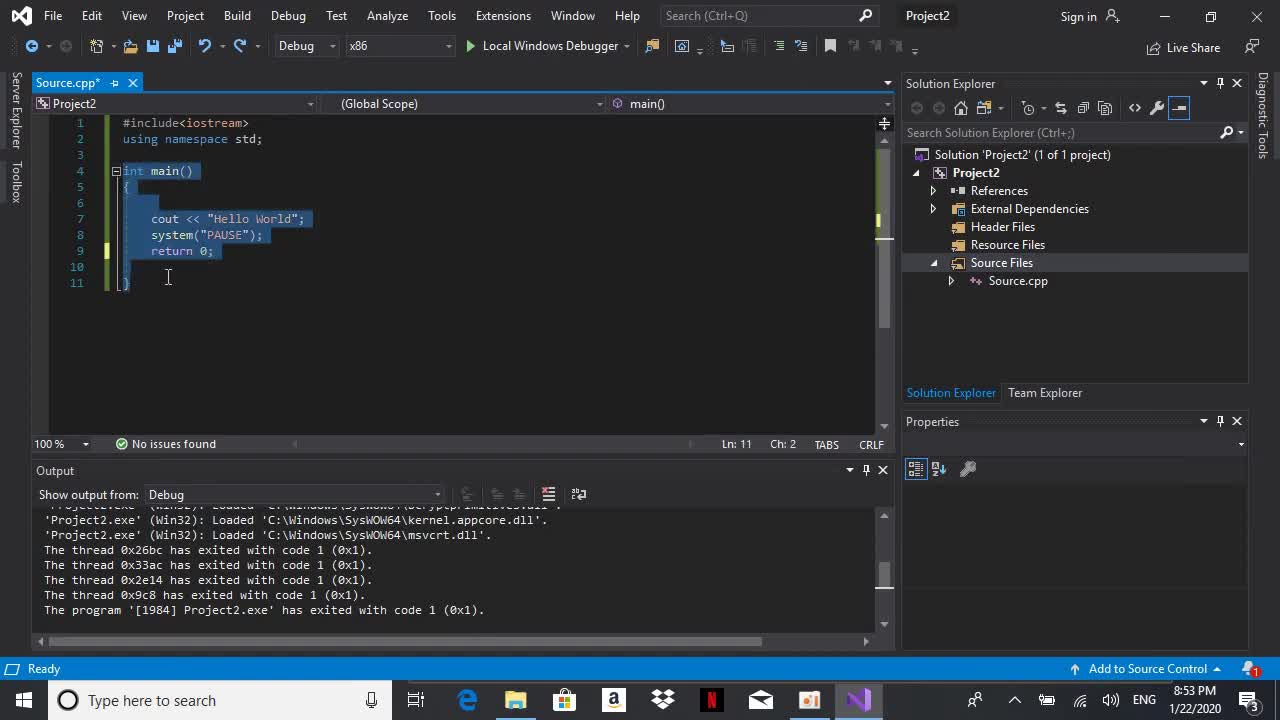Click Categorized view icon in Properties panel
The width and height of the screenshot is (1280, 720).
tap(916, 468)
